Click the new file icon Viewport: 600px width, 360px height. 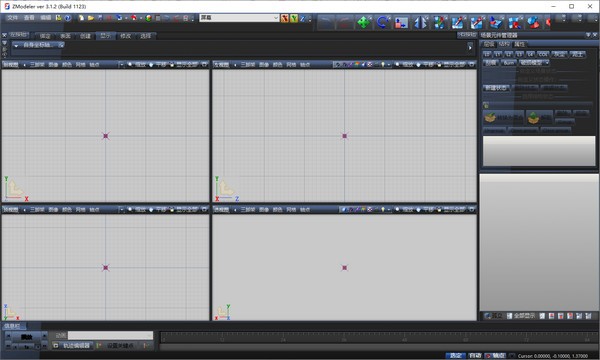click(81, 18)
